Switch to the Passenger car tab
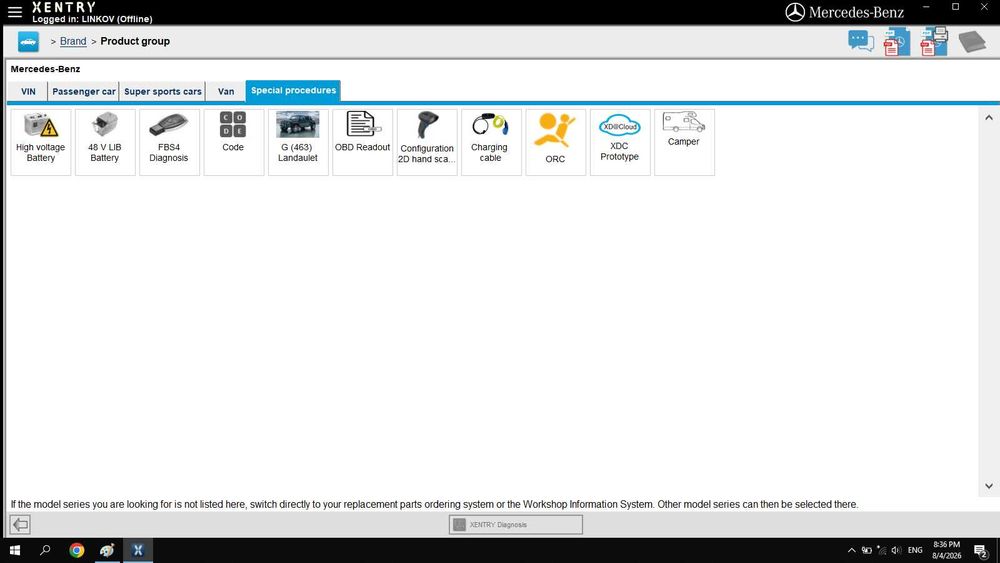 pyautogui.click(x=84, y=91)
